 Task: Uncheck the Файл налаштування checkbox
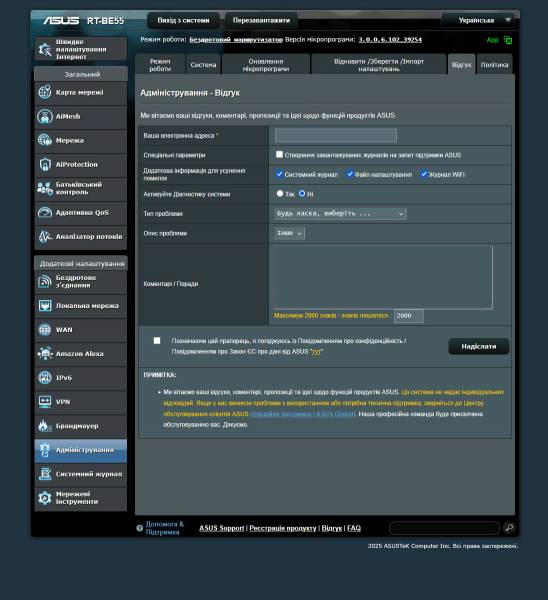pos(350,174)
